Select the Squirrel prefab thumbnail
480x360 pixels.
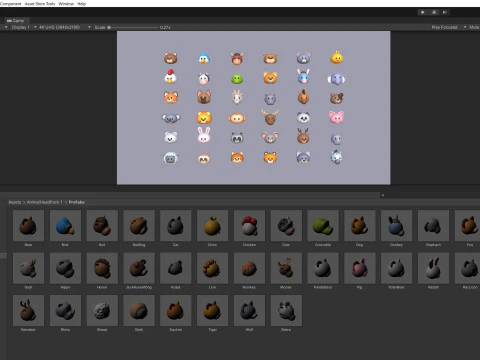(x=176, y=310)
